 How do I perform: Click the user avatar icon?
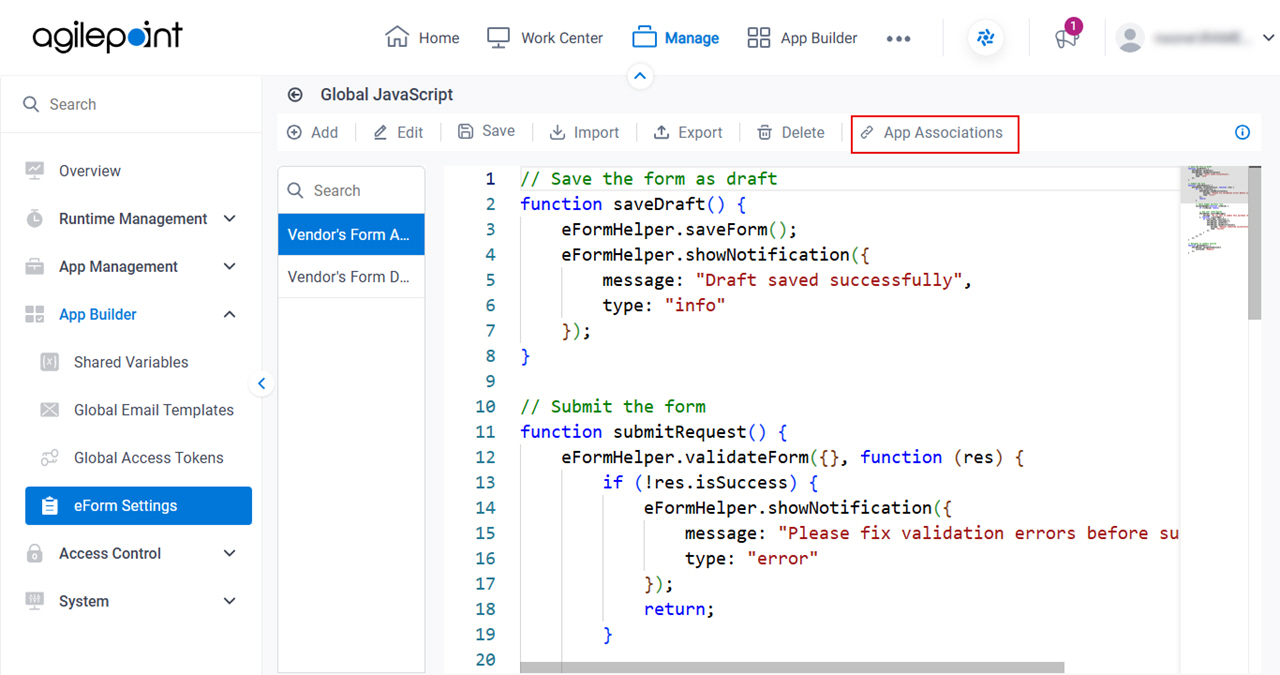click(1130, 38)
